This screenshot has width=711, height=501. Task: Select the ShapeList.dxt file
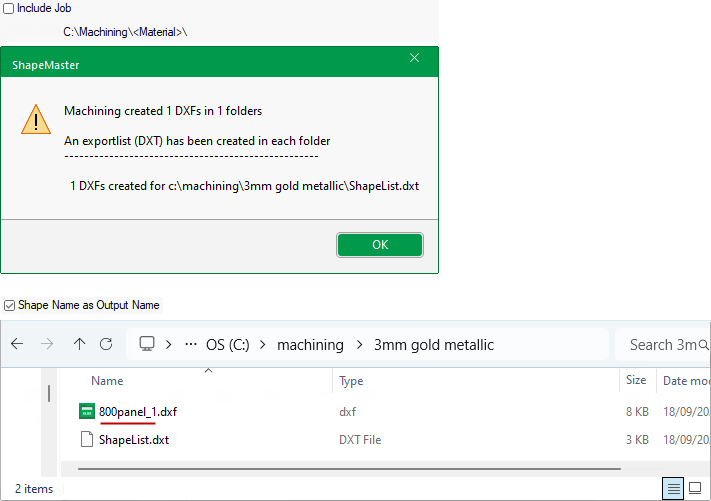click(133, 439)
